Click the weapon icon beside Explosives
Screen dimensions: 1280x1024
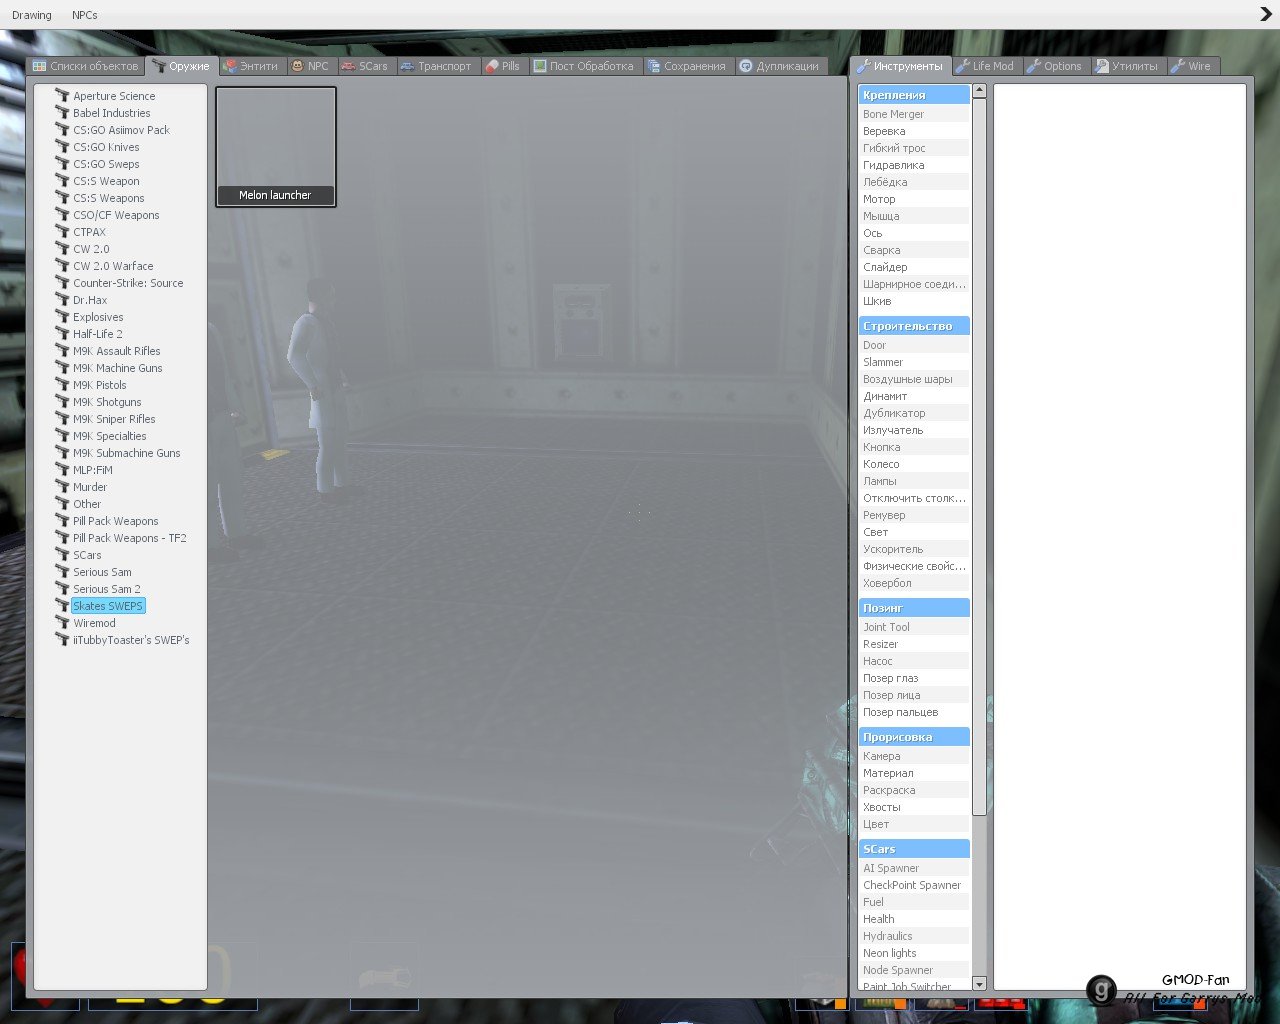(x=62, y=317)
